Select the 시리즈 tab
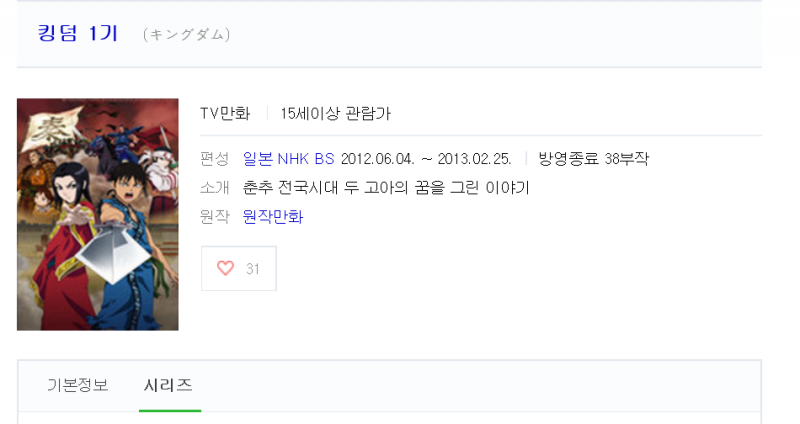800x424 pixels. pyautogui.click(x=168, y=385)
